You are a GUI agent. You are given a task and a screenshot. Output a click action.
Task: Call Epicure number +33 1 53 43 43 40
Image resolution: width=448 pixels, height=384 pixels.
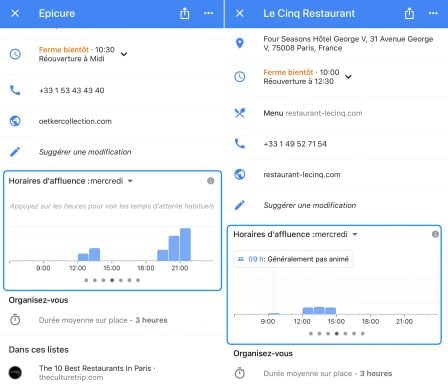click(71, 90)
